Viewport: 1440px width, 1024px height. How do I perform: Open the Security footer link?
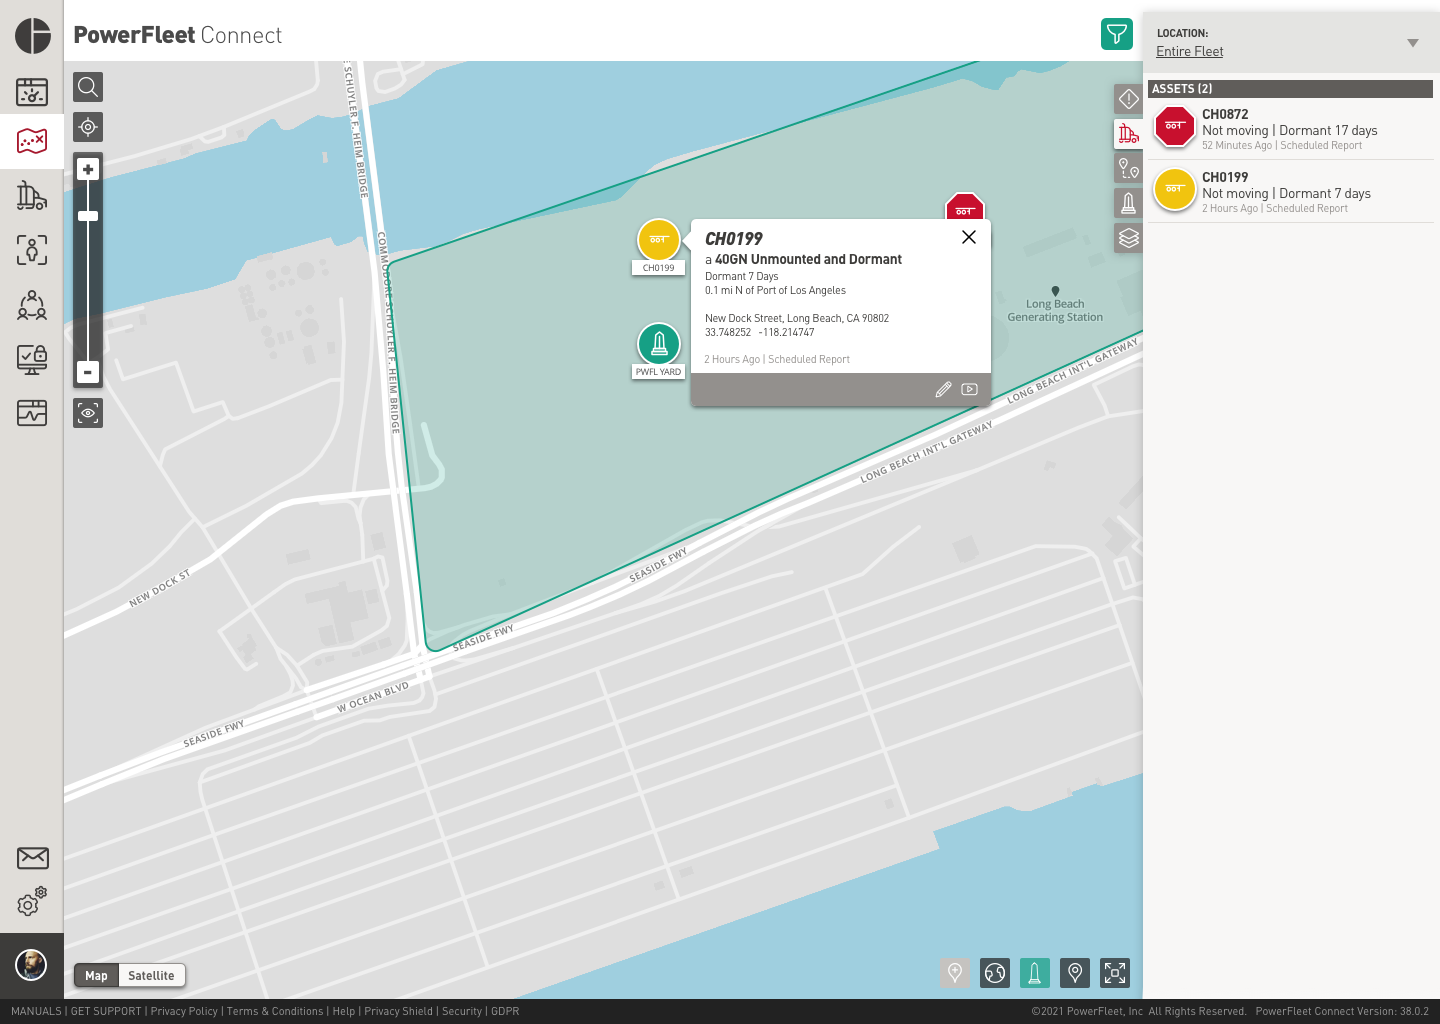462,1012
